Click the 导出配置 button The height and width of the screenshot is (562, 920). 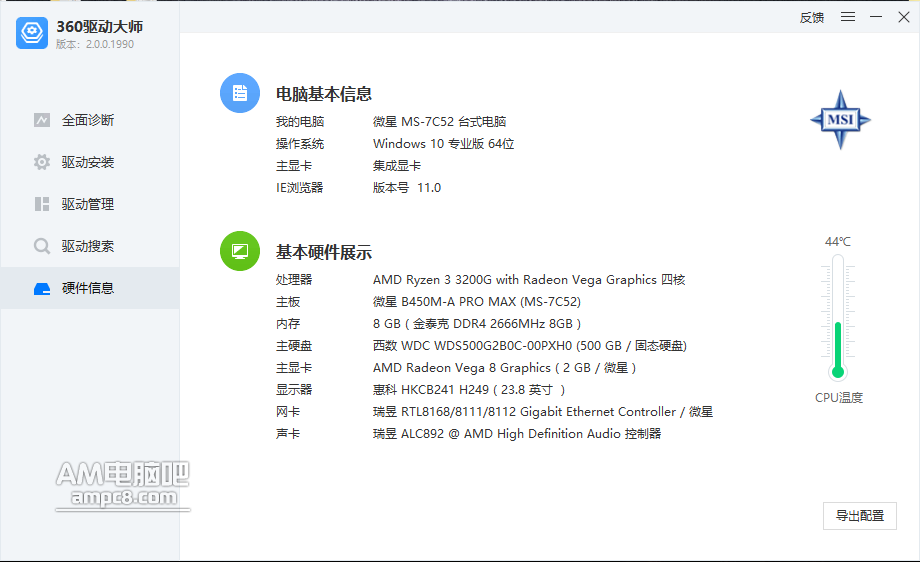(860, 516)
